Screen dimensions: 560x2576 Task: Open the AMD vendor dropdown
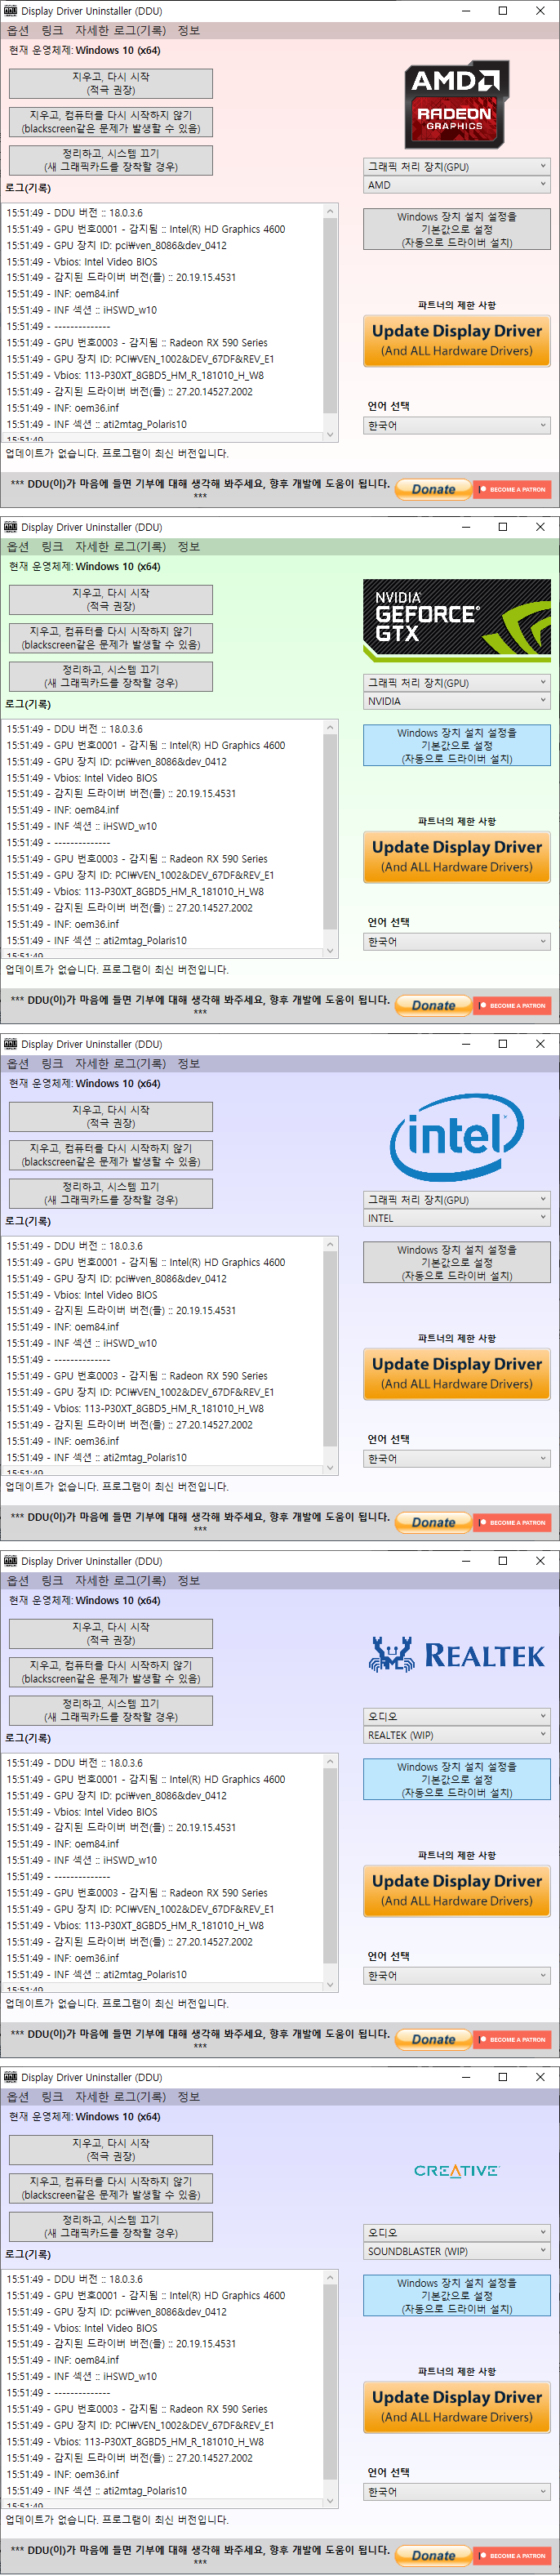(456, 185)
